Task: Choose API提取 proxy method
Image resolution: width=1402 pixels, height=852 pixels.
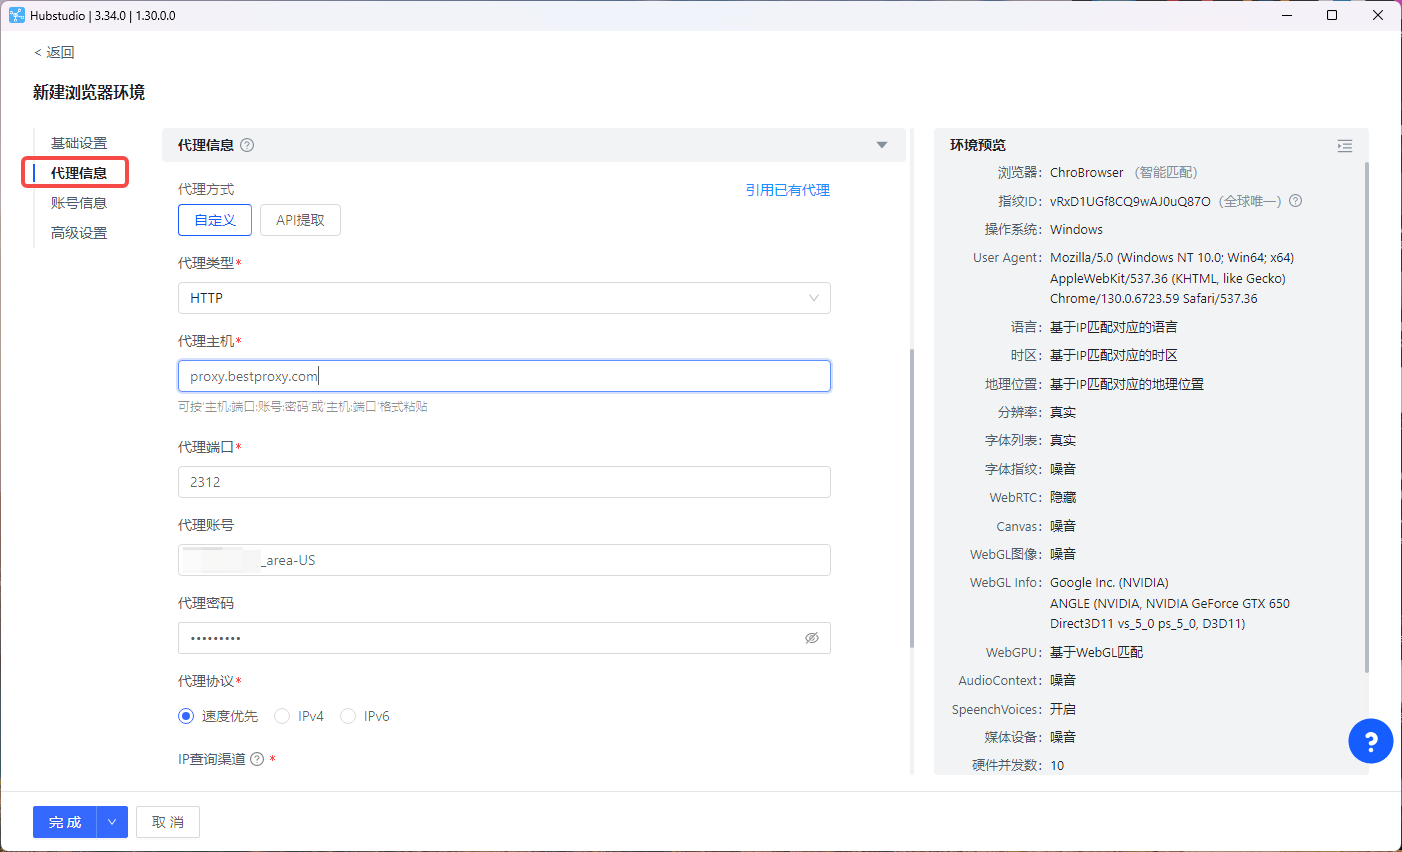Action: pyautogui.click(x=300, y=220)
